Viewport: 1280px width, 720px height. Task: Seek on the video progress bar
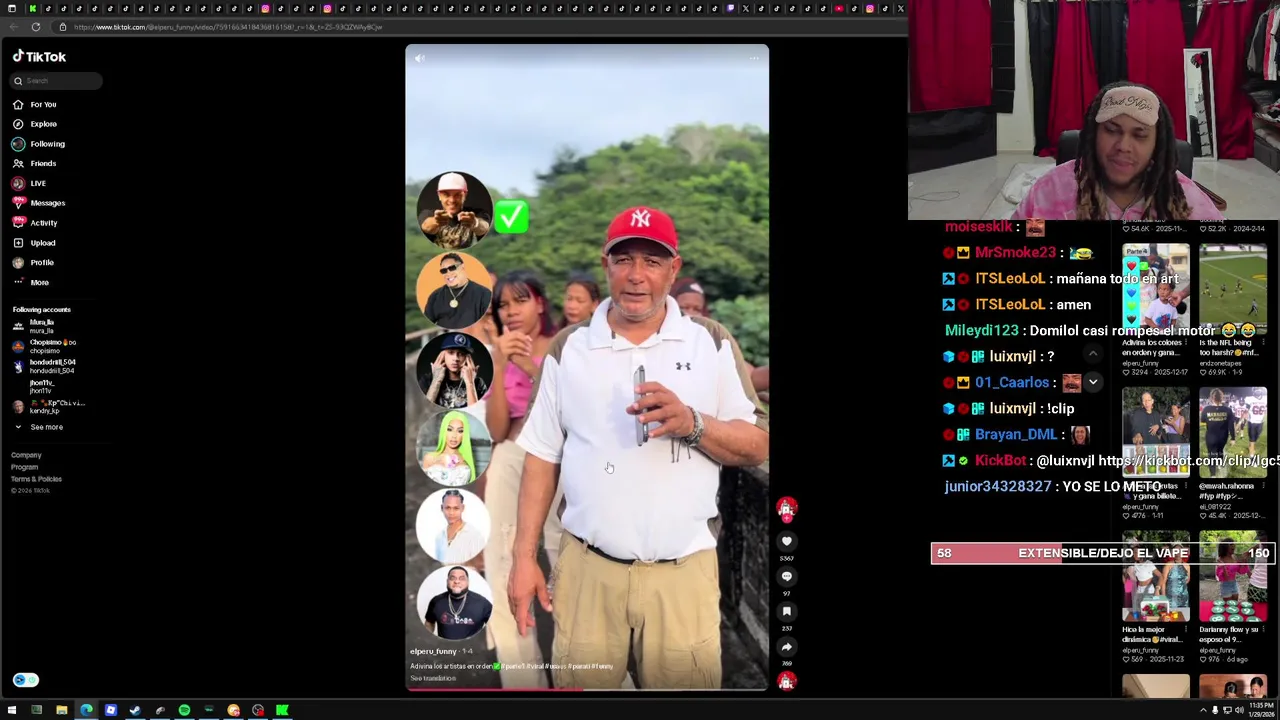click(587, 688)
